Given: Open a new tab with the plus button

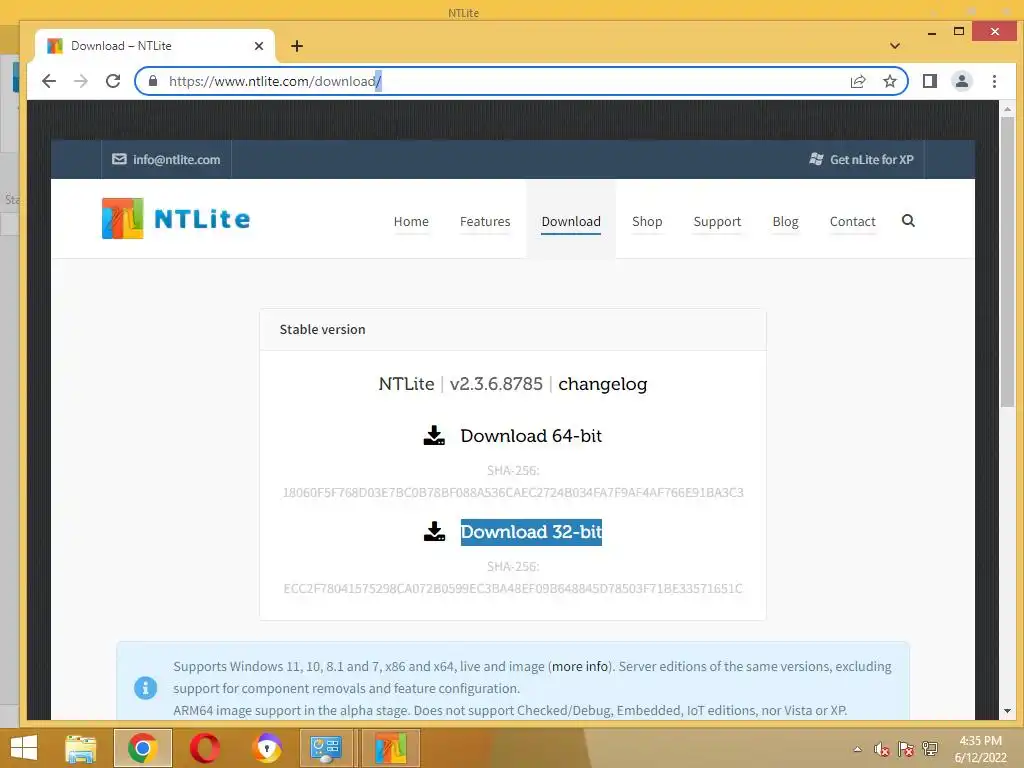Looking at the screenshot, I should (297, 46).
